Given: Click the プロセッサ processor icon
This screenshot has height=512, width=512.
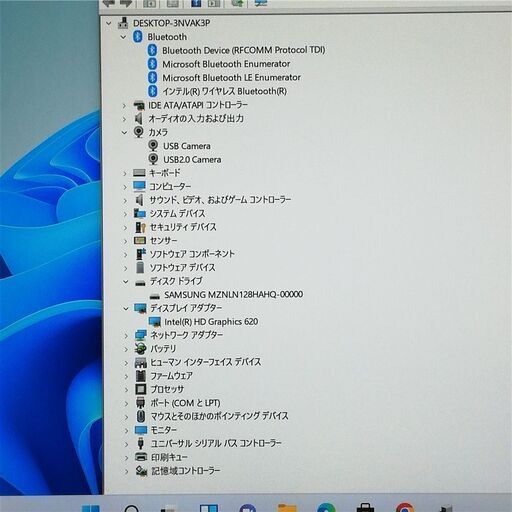Looking at the screenshot, I should click(141, 389).
